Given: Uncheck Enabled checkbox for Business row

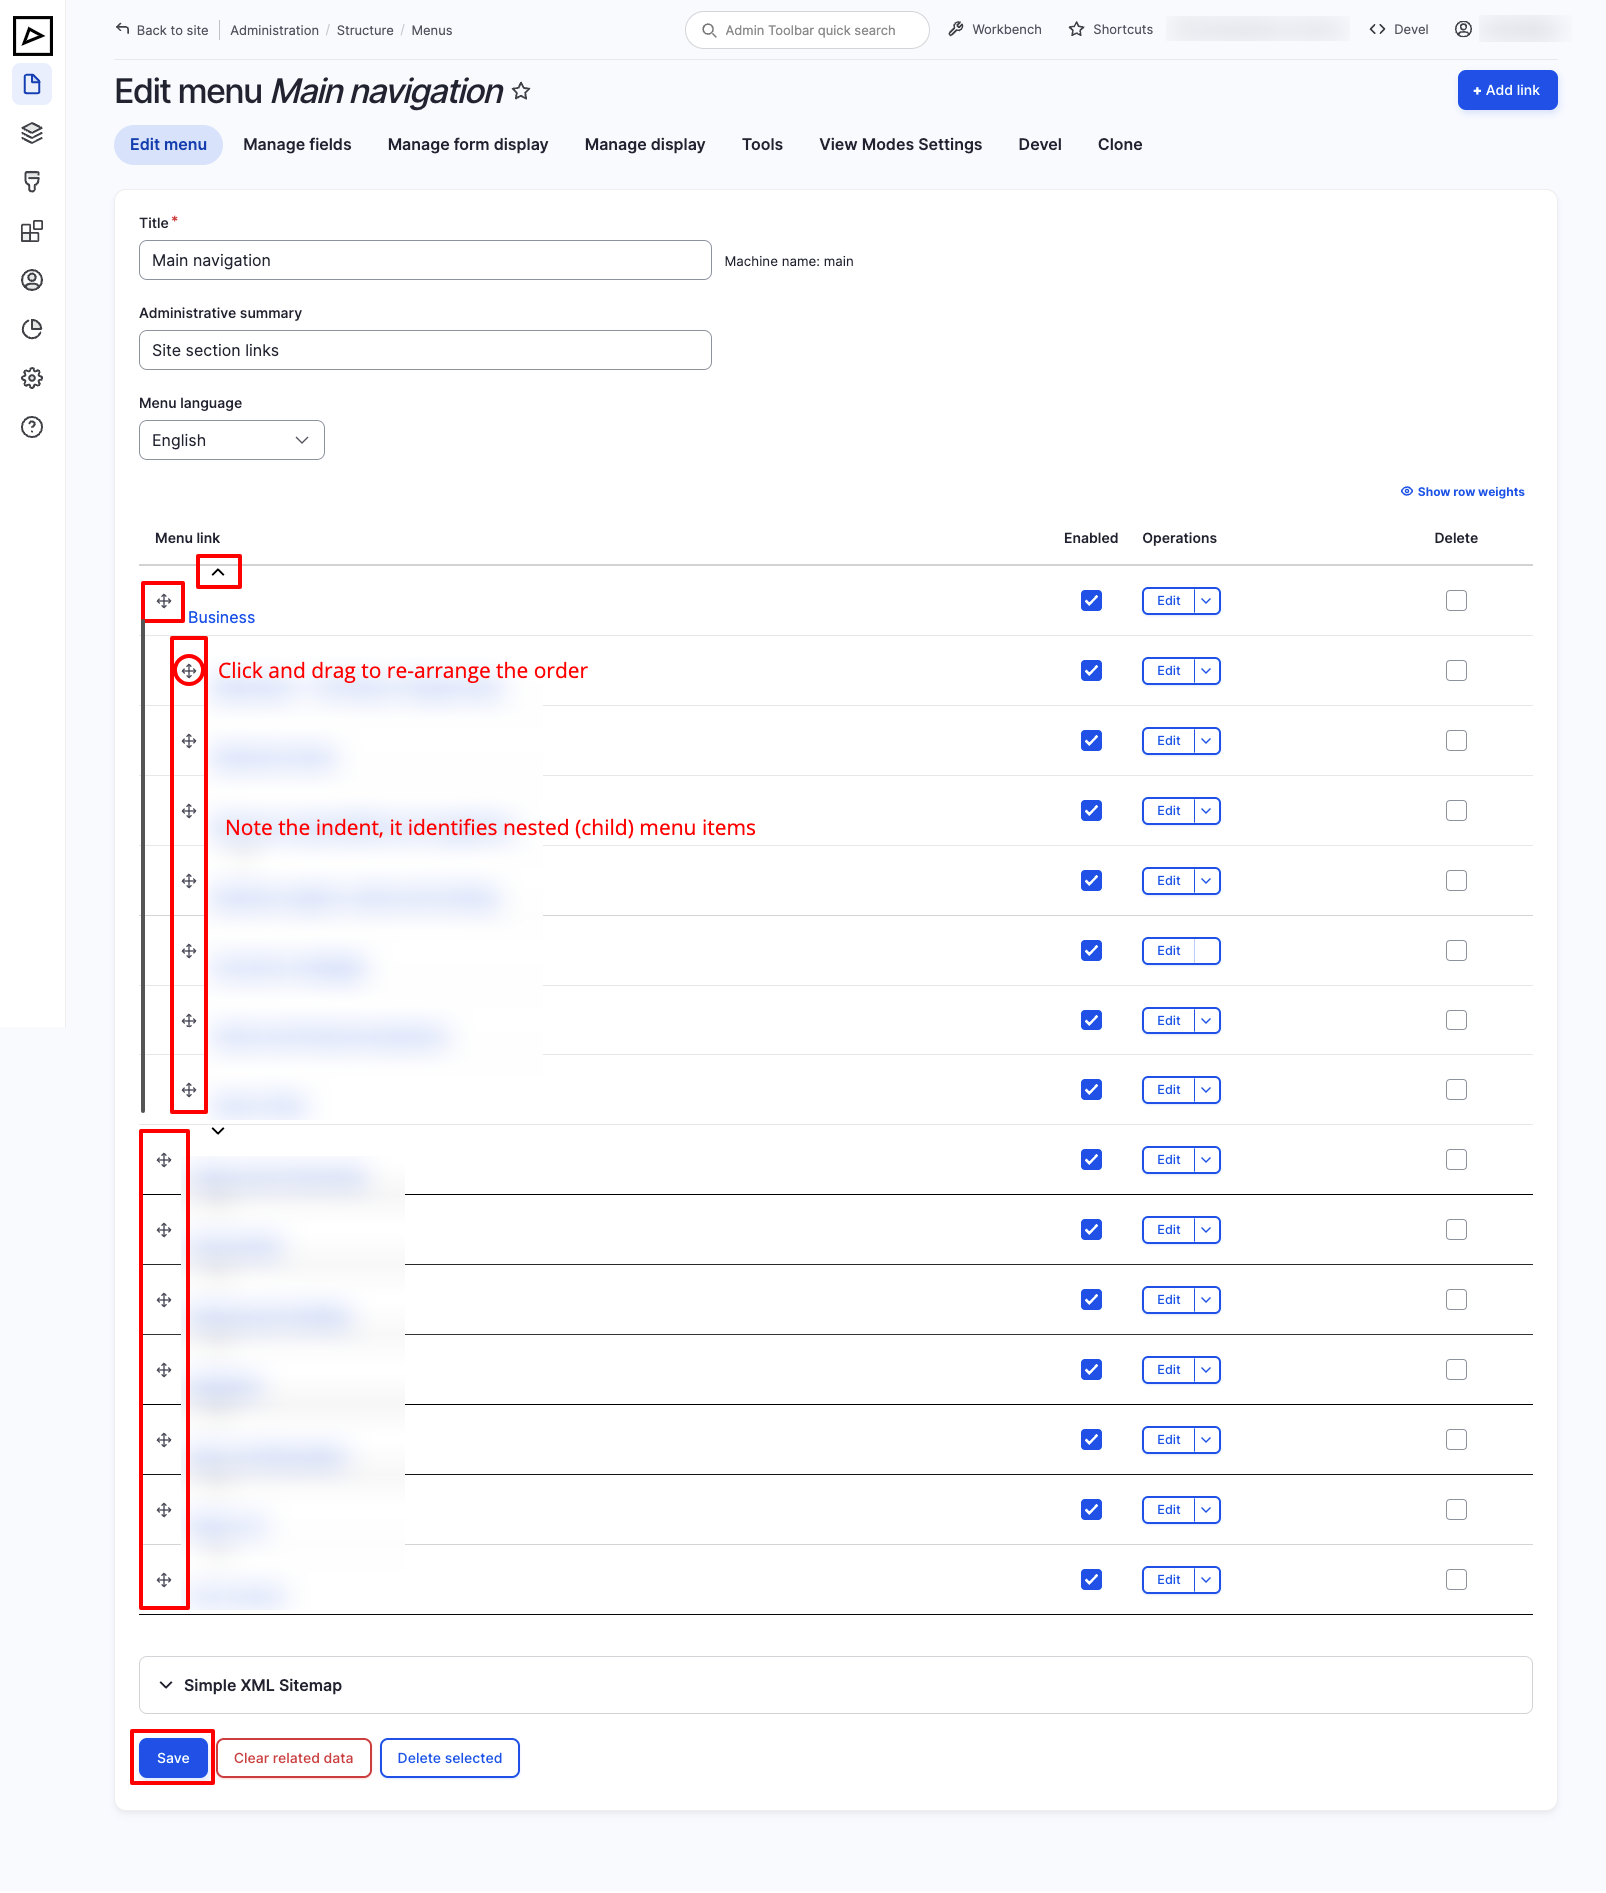Looking at the screenshot, I should 1091,600.
